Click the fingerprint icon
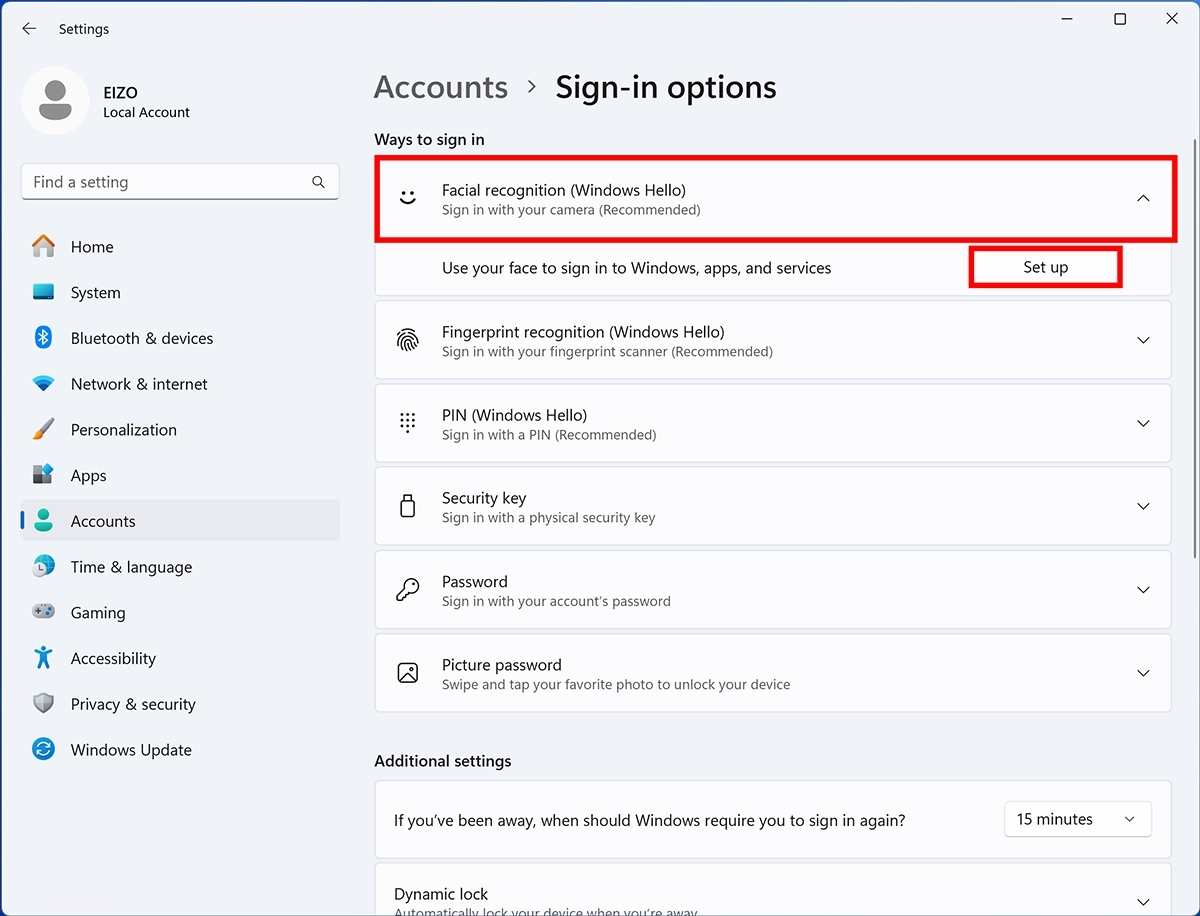This screenshot has height=916, width=1200. 407,340
